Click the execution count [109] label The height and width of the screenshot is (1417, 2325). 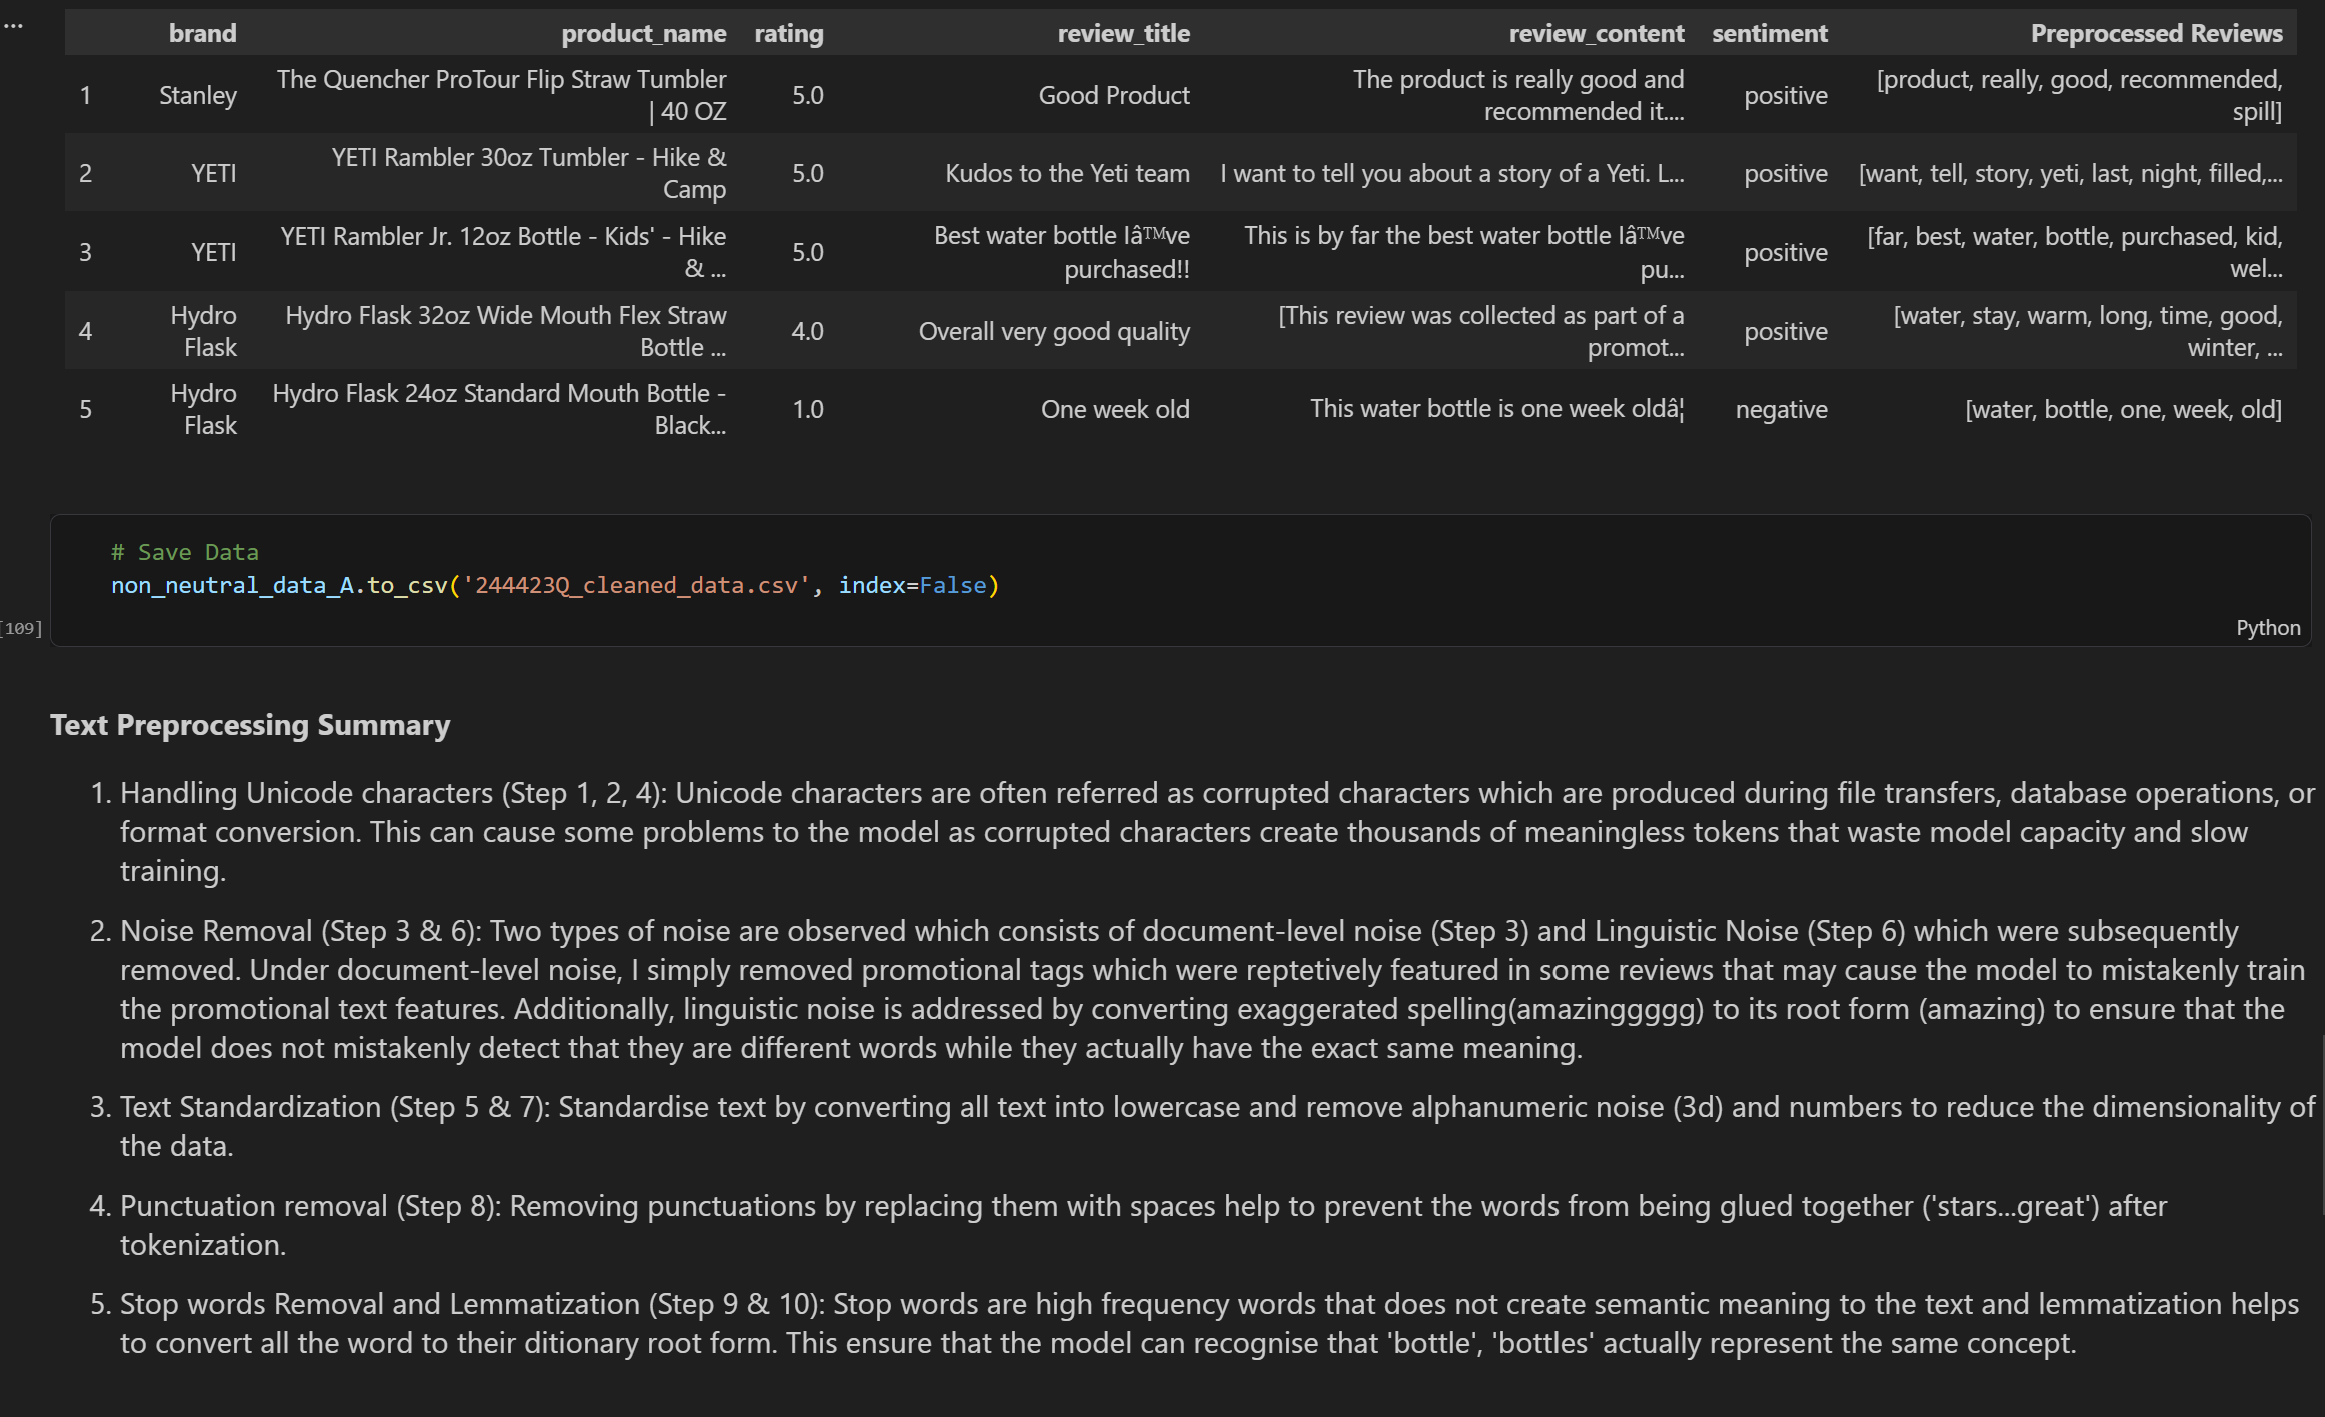[x=22, y=628]
